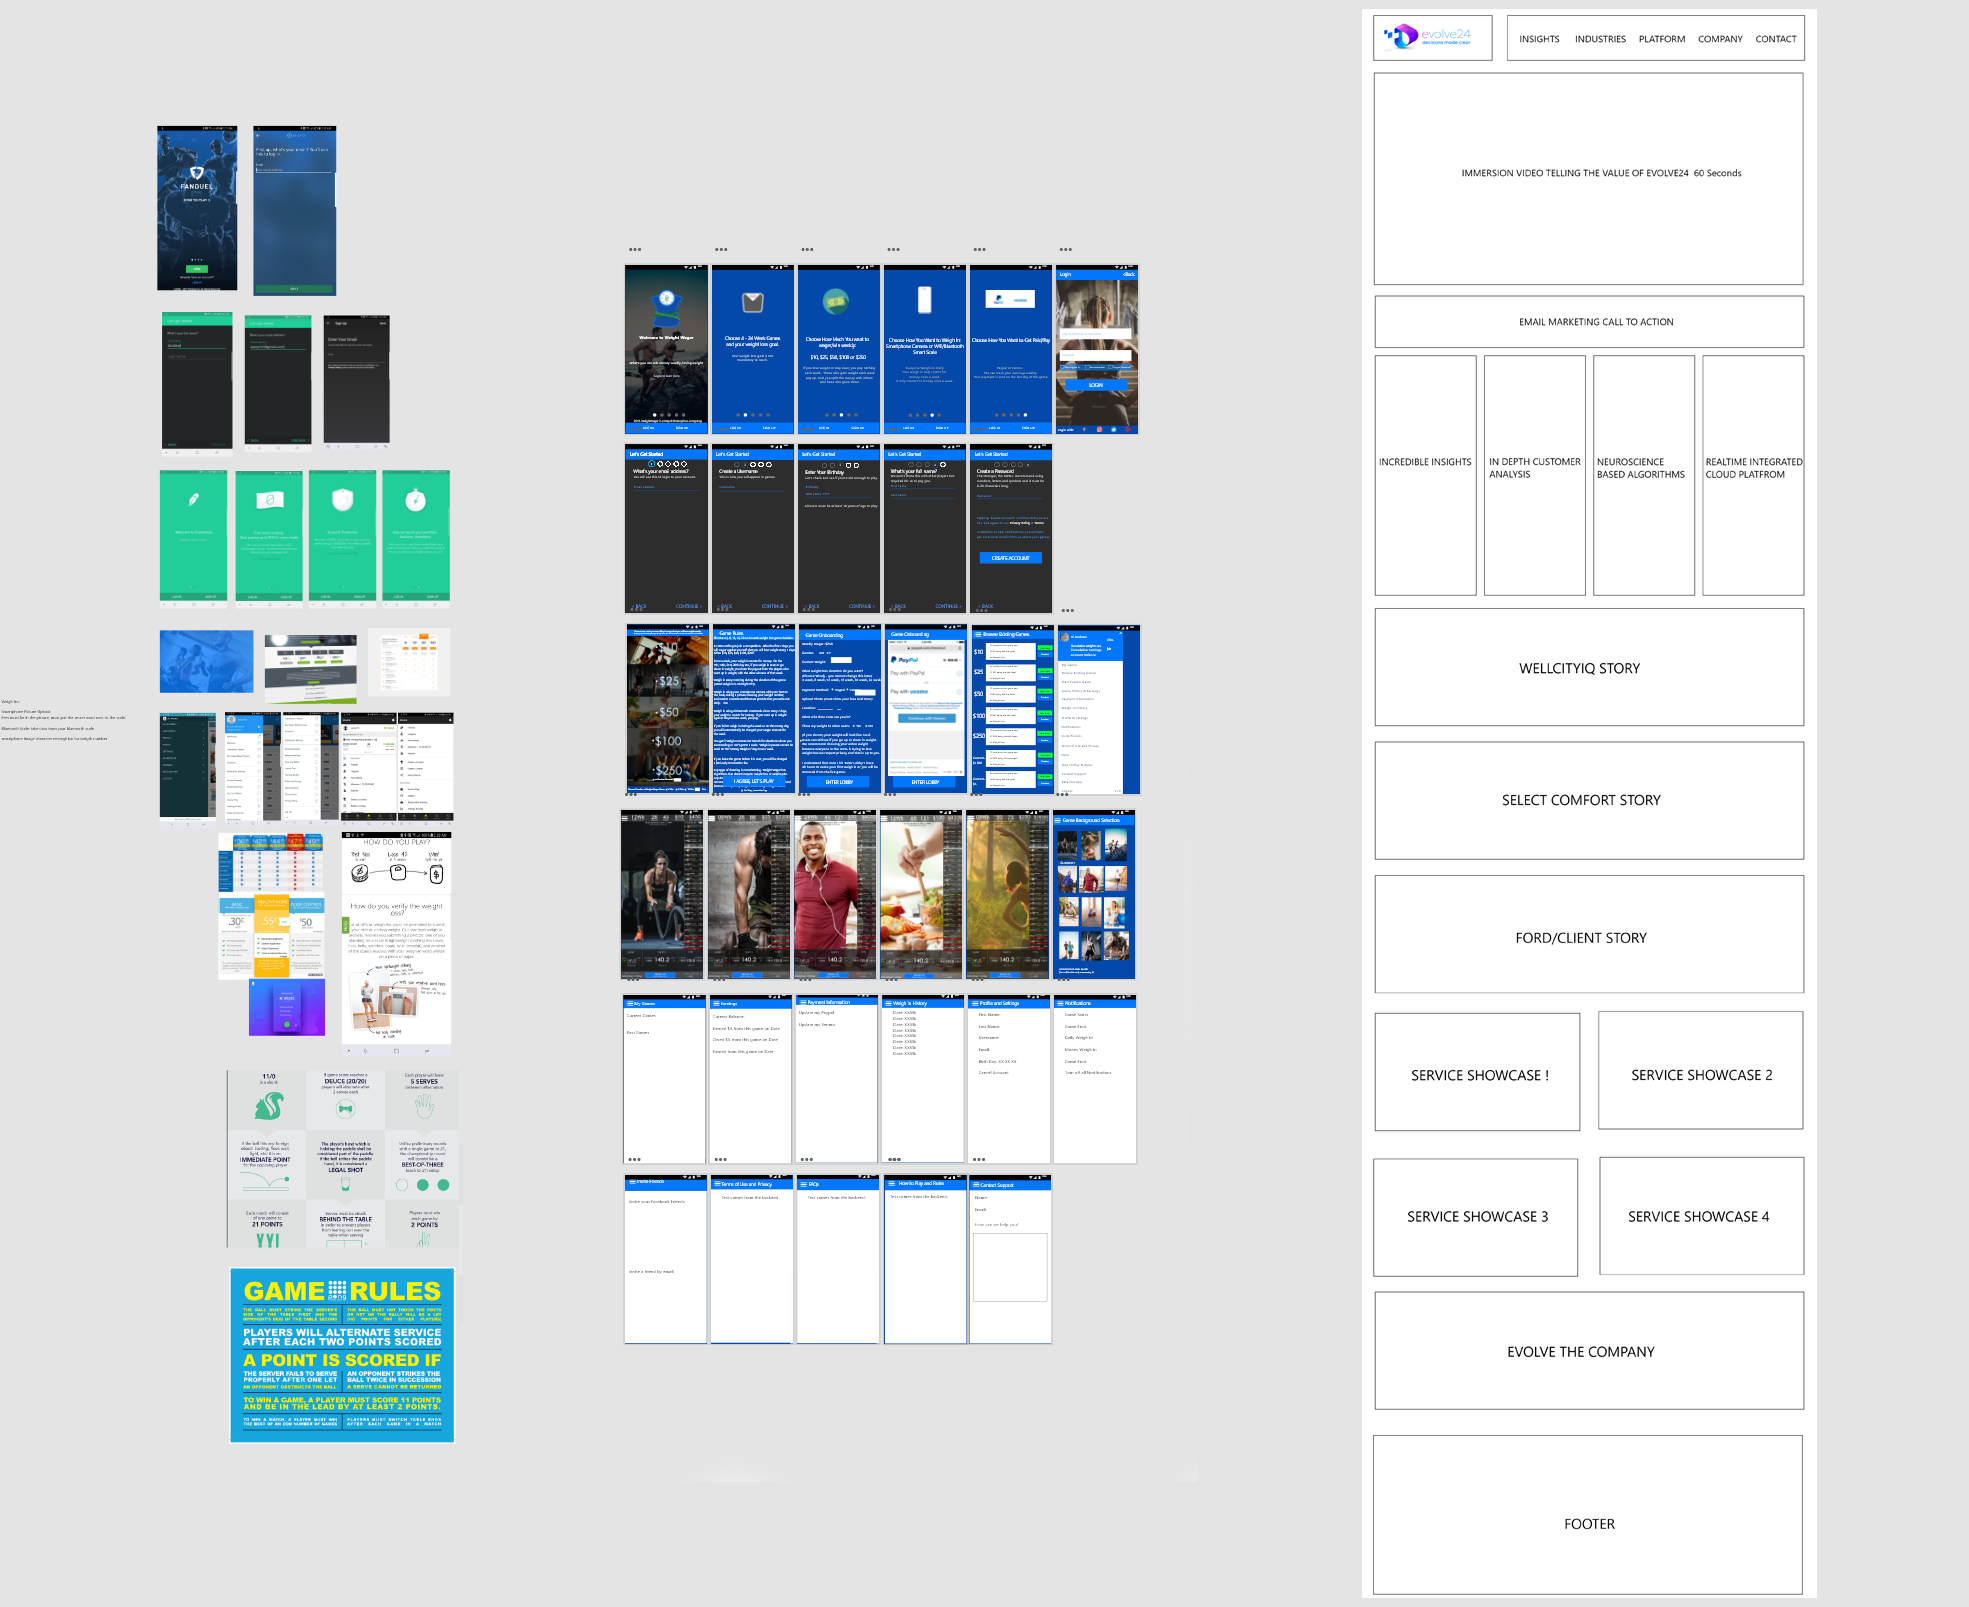Select the $250 wager tier image

(667, 770)
